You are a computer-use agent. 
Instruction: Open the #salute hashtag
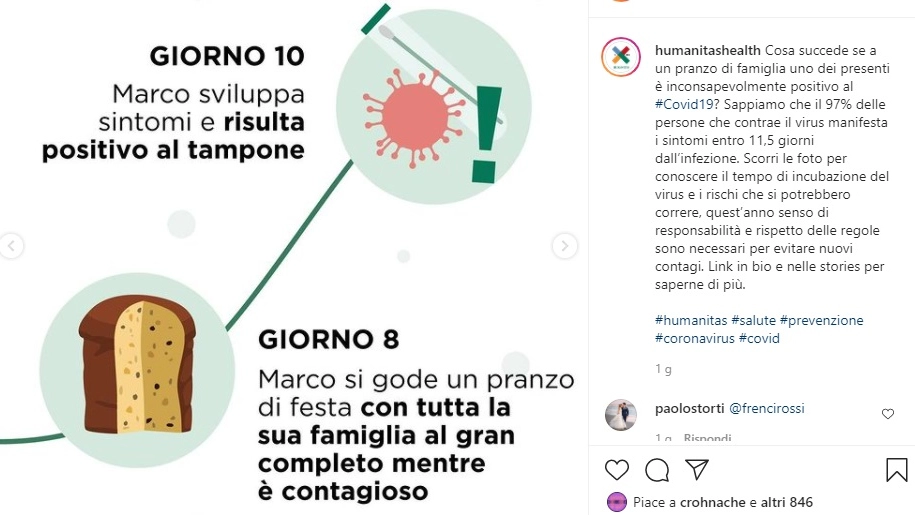coord(753,320)
